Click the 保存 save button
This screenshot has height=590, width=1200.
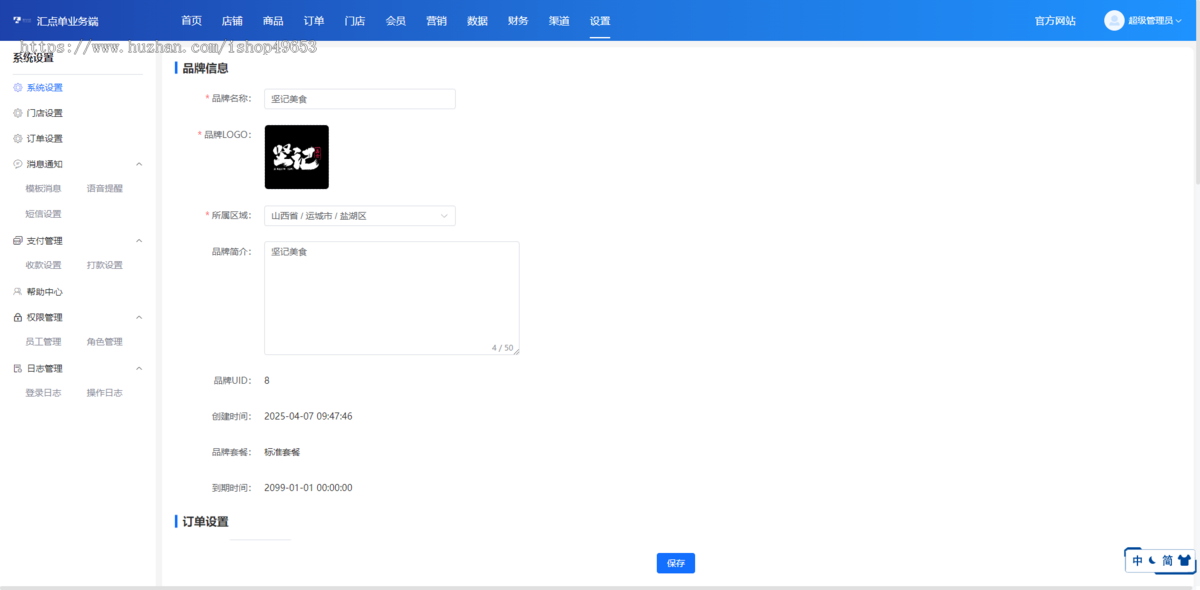(x=676, y=563)
